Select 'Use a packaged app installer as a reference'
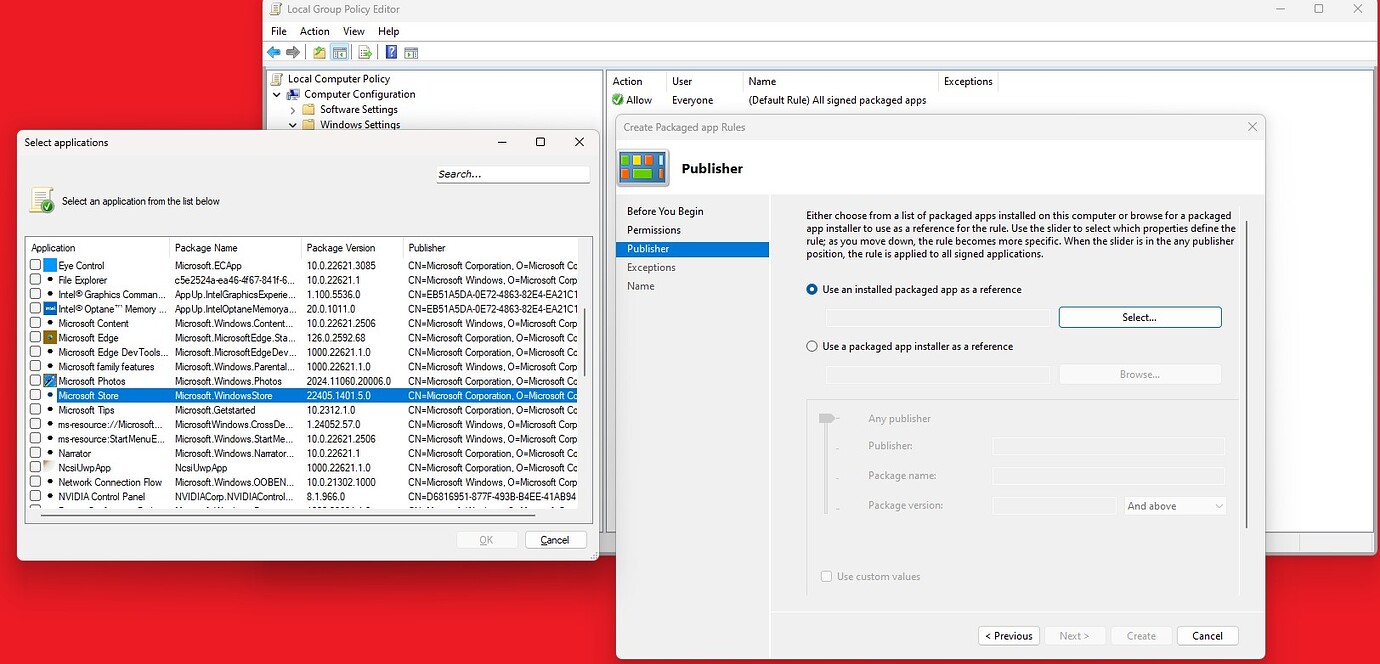This screenshot has width=1380, height=664. click(x=812, y=347)
